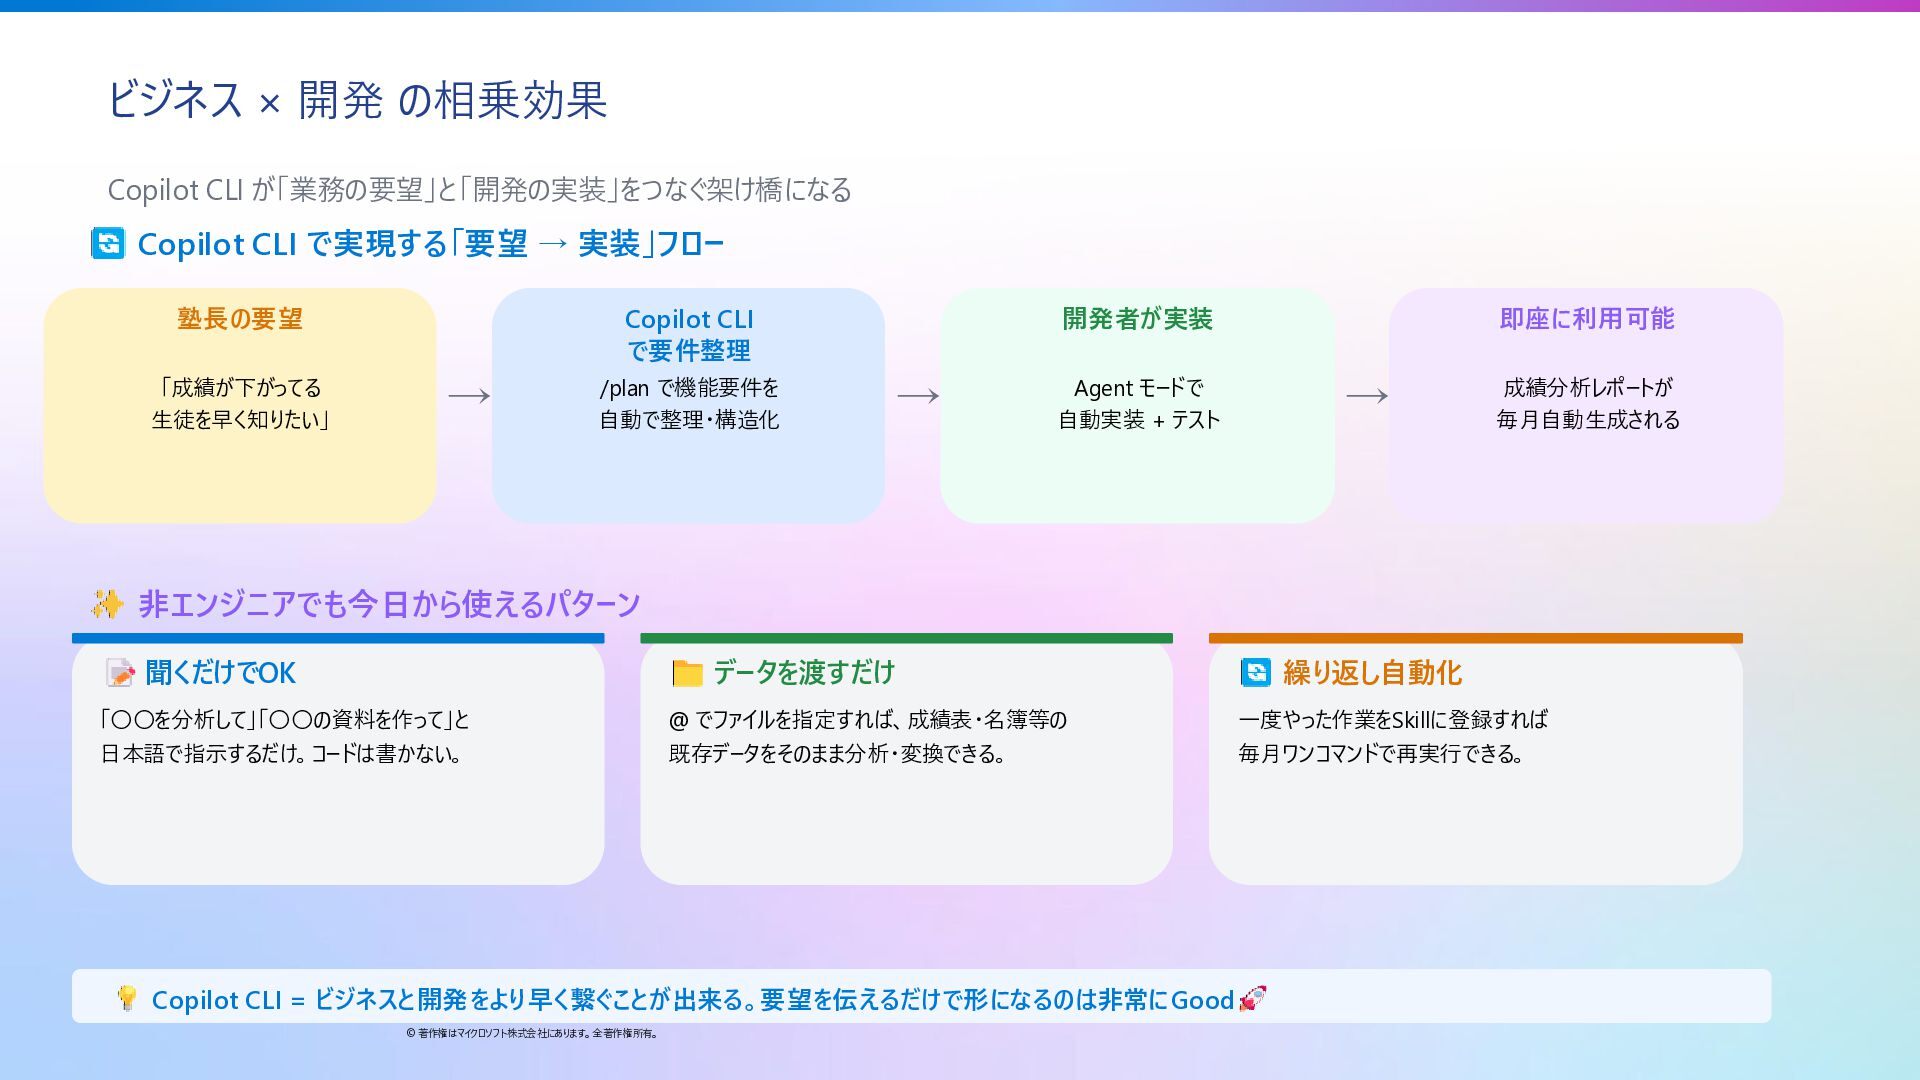Click the arrow before the 開発者が実装 box
Image resolution: width=1920 pixels, height=1080 pixels.
pos(918,396)
